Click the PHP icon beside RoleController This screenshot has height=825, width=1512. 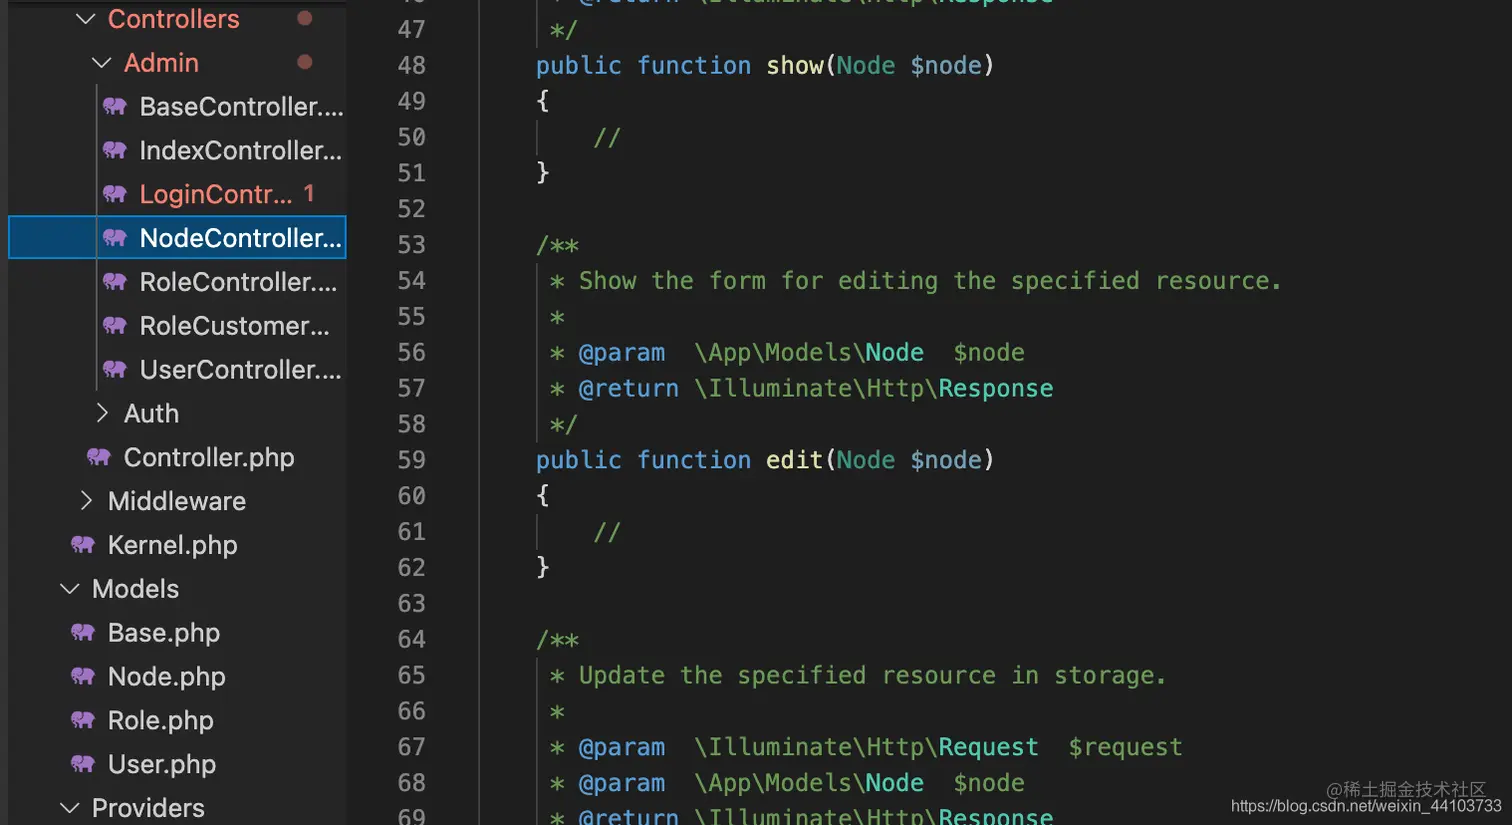(115, 282)
